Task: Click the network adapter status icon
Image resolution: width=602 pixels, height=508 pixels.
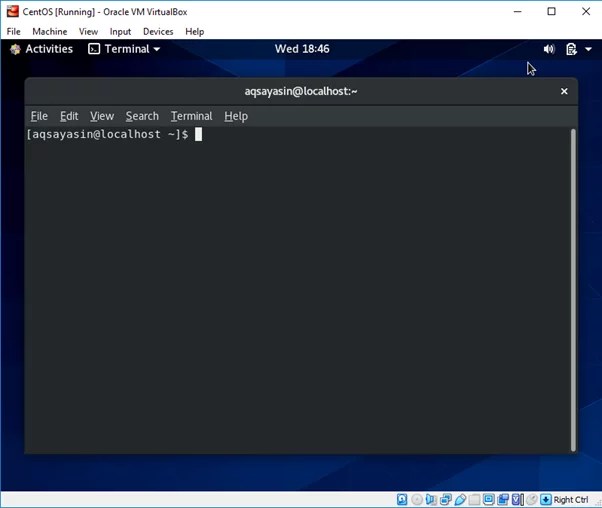Action: point(446,499)
